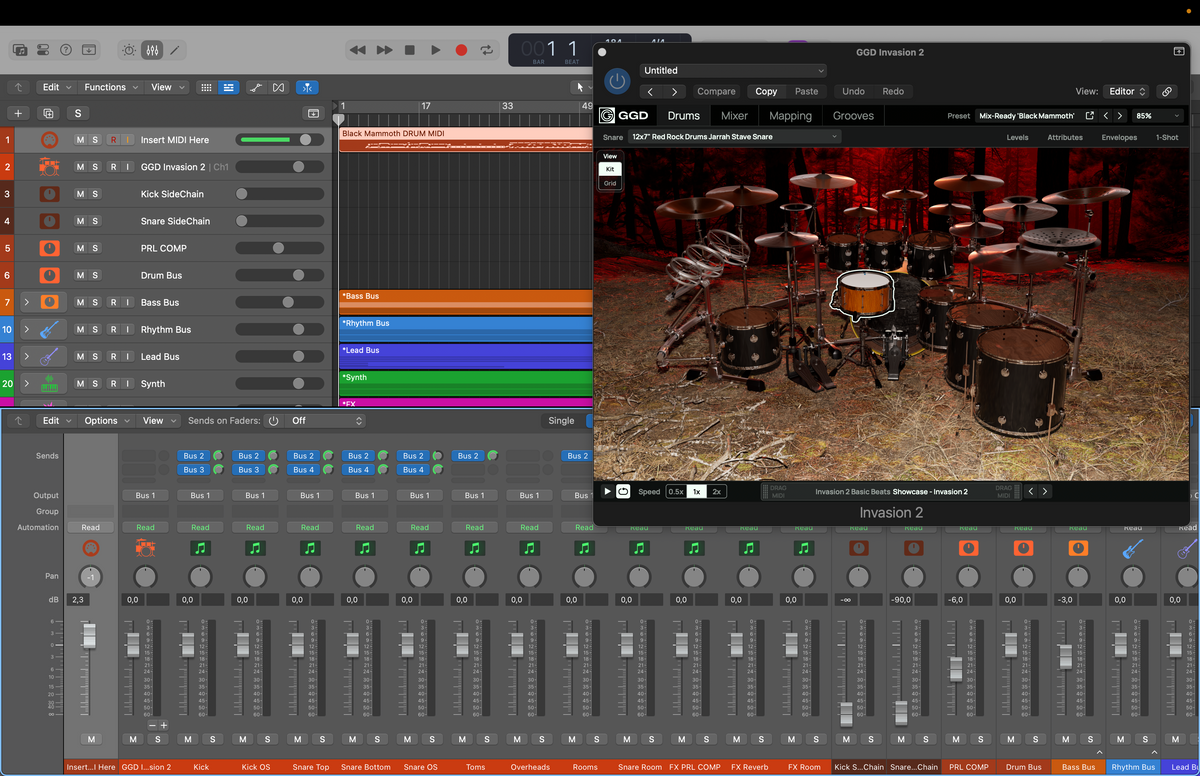The width and height of the screenshot is (1200, 776).
Task: Toggle the Catch playhead button
Action: [308, 87]
